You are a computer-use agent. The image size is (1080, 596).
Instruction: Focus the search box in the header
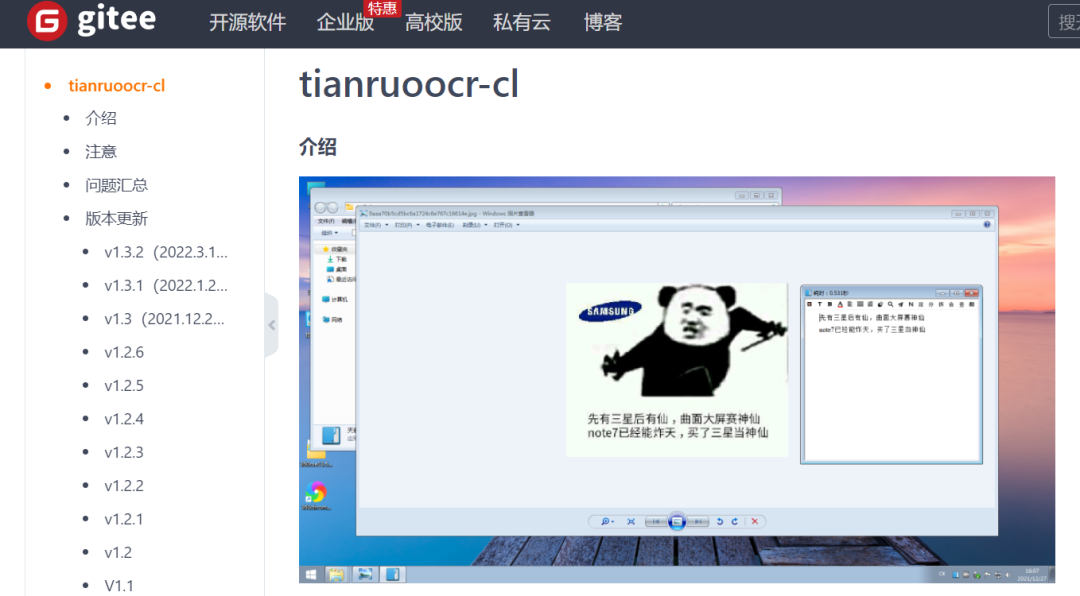tap(1064, 21)
